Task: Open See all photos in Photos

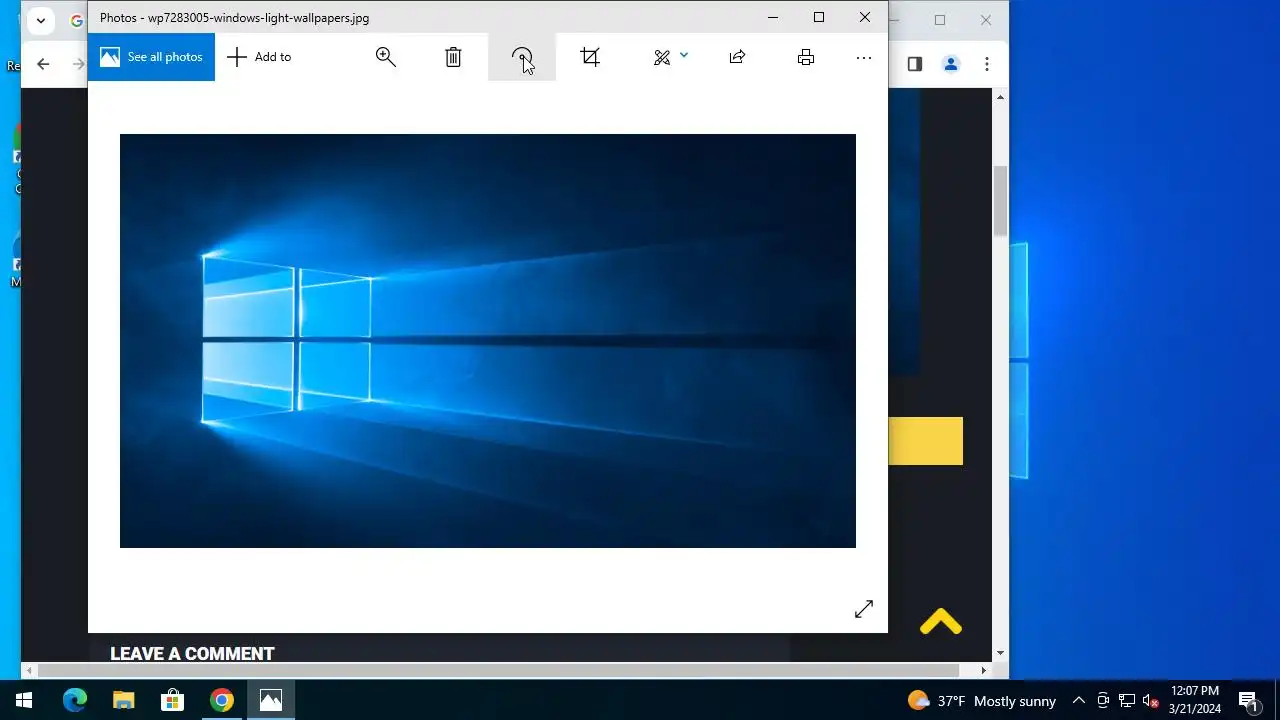Action: pyautogui.click(x=151, y=57)
